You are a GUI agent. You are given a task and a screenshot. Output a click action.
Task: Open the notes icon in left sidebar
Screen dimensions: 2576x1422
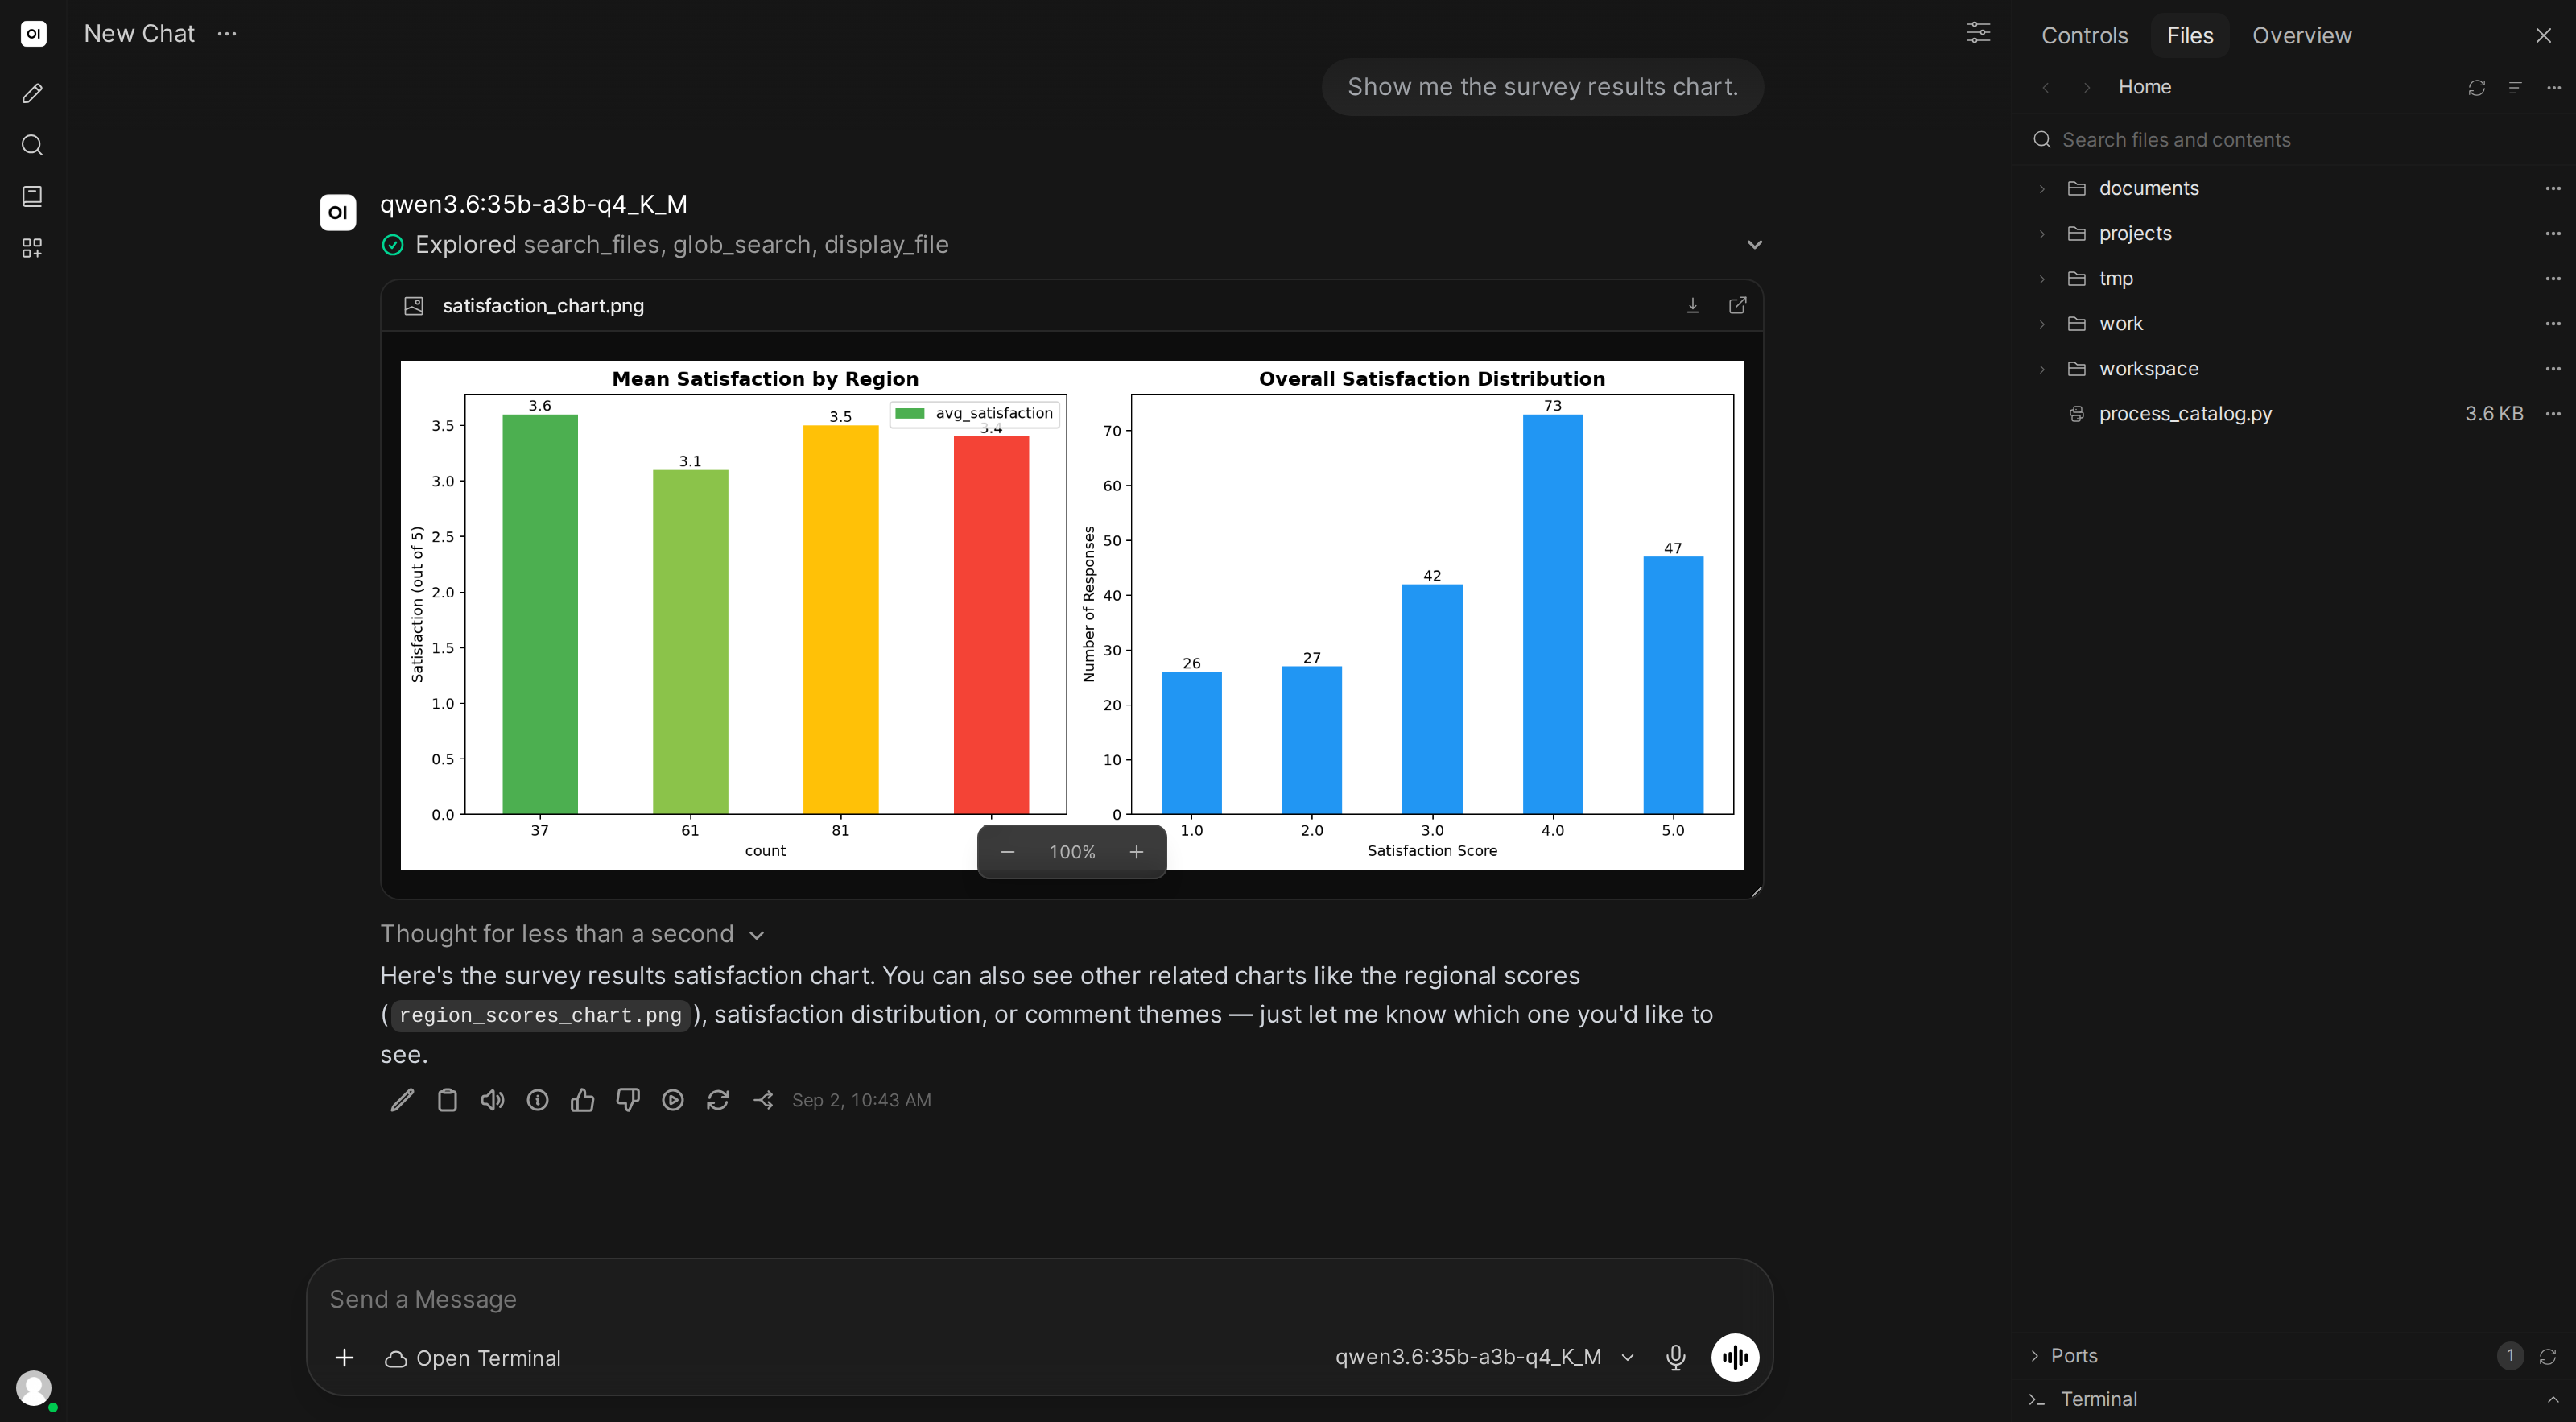[32, 196]
